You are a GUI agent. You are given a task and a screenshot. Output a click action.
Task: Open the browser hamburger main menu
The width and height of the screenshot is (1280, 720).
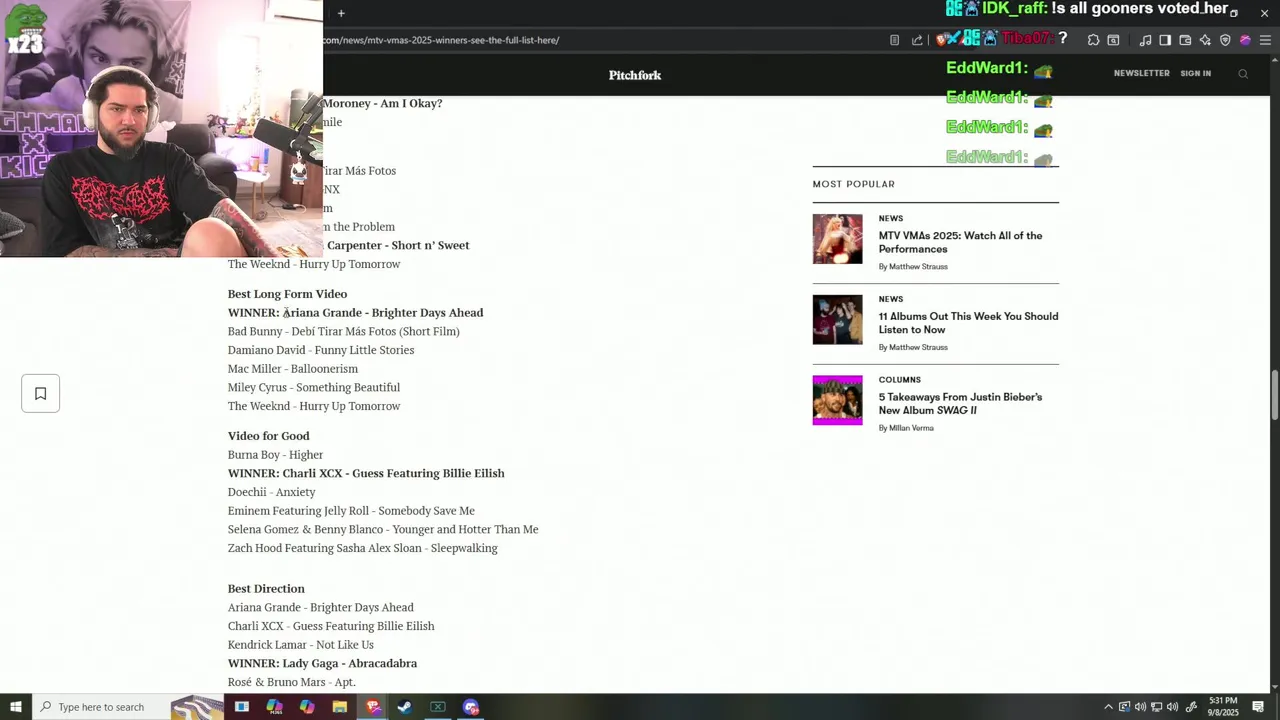pyautogui.click(x=1265, y=40)
